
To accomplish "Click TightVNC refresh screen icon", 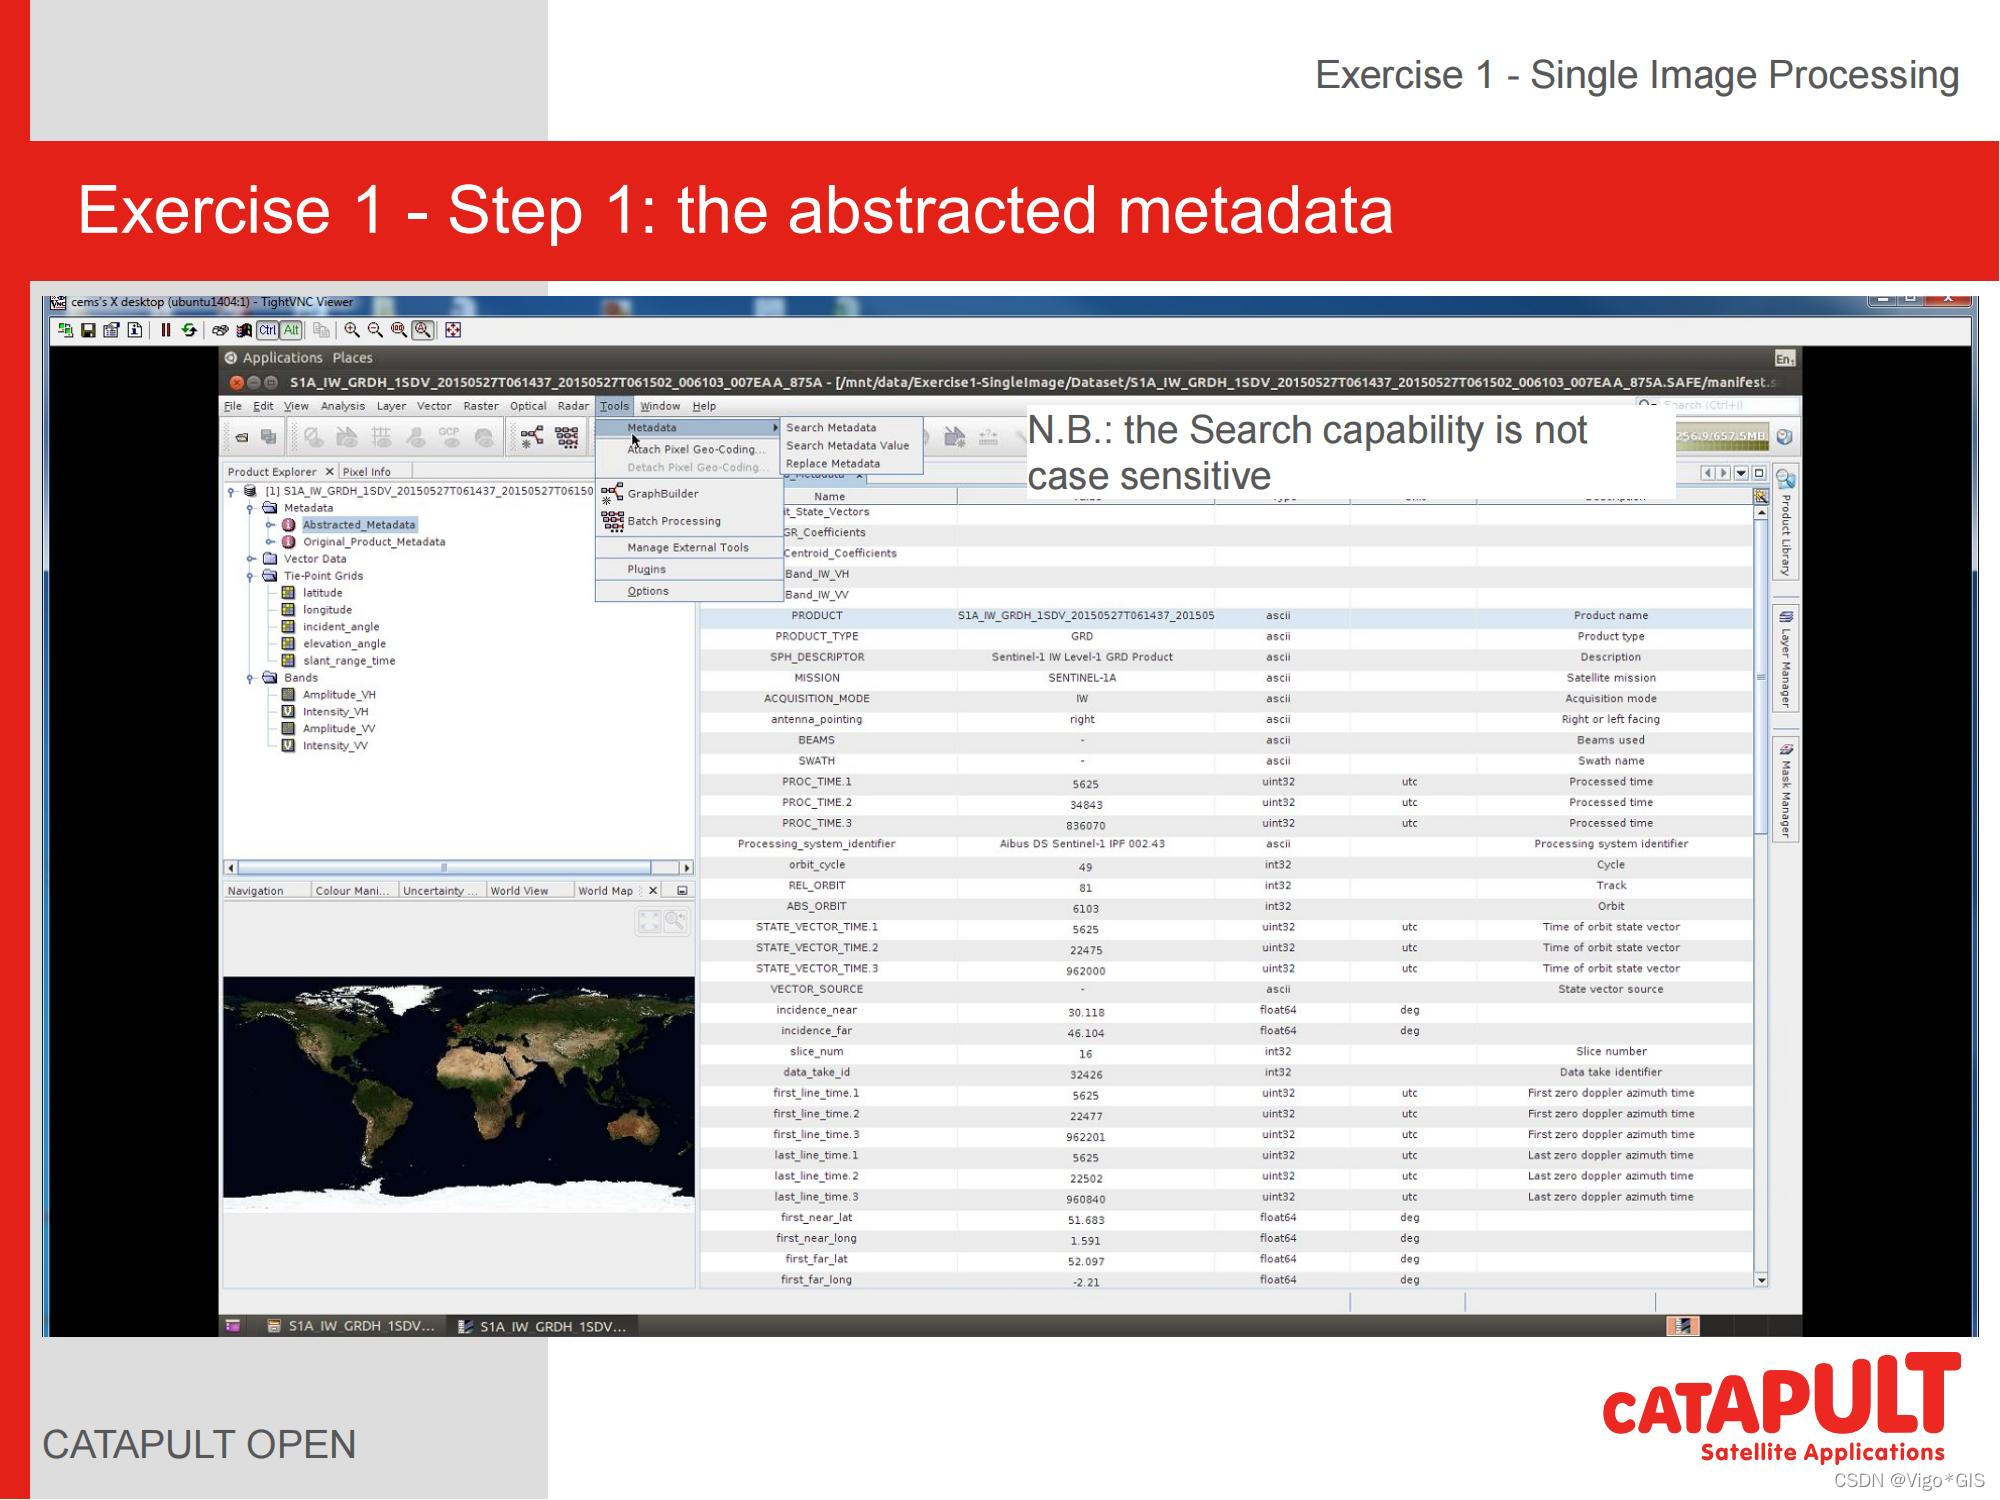I will pos(189,330).
